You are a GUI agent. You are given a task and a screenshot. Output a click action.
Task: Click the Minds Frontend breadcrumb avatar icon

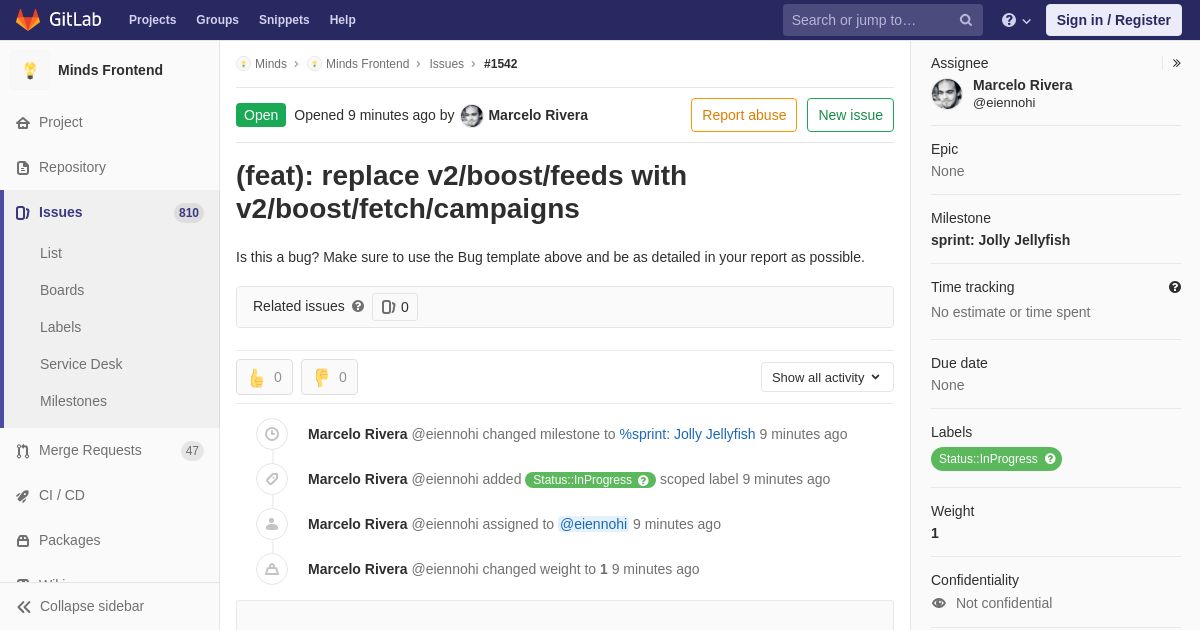[x=314, y=64]
